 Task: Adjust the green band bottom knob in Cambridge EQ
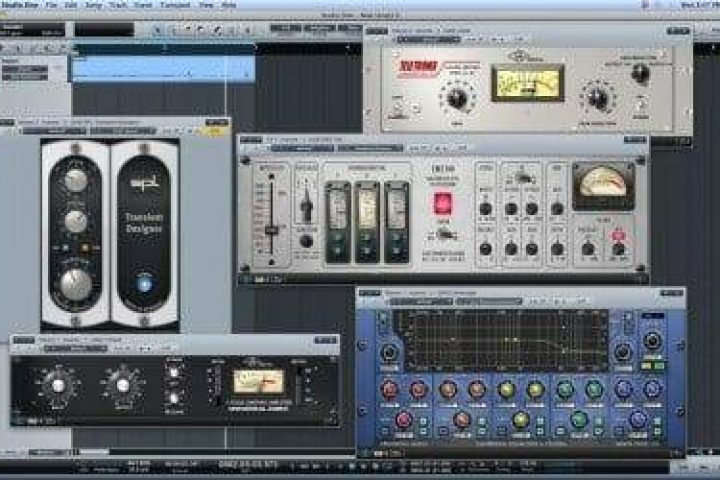(579, 419)
